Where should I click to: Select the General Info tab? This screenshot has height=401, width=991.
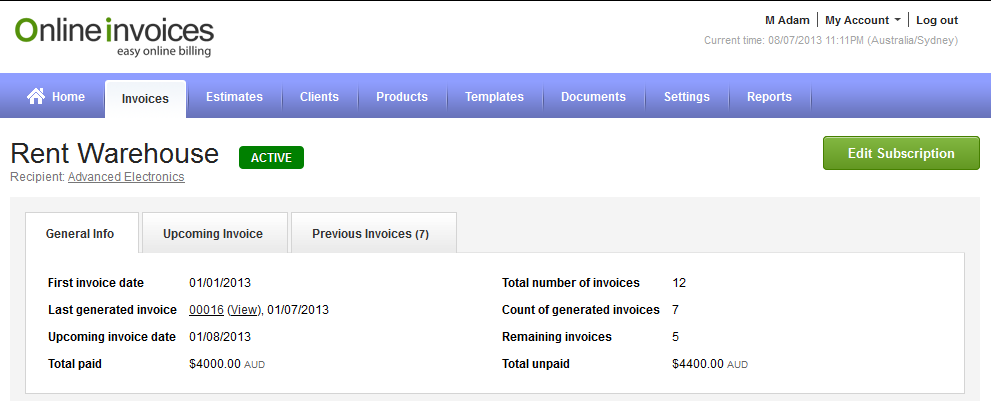pyautogui.click(x=80, y=234)
